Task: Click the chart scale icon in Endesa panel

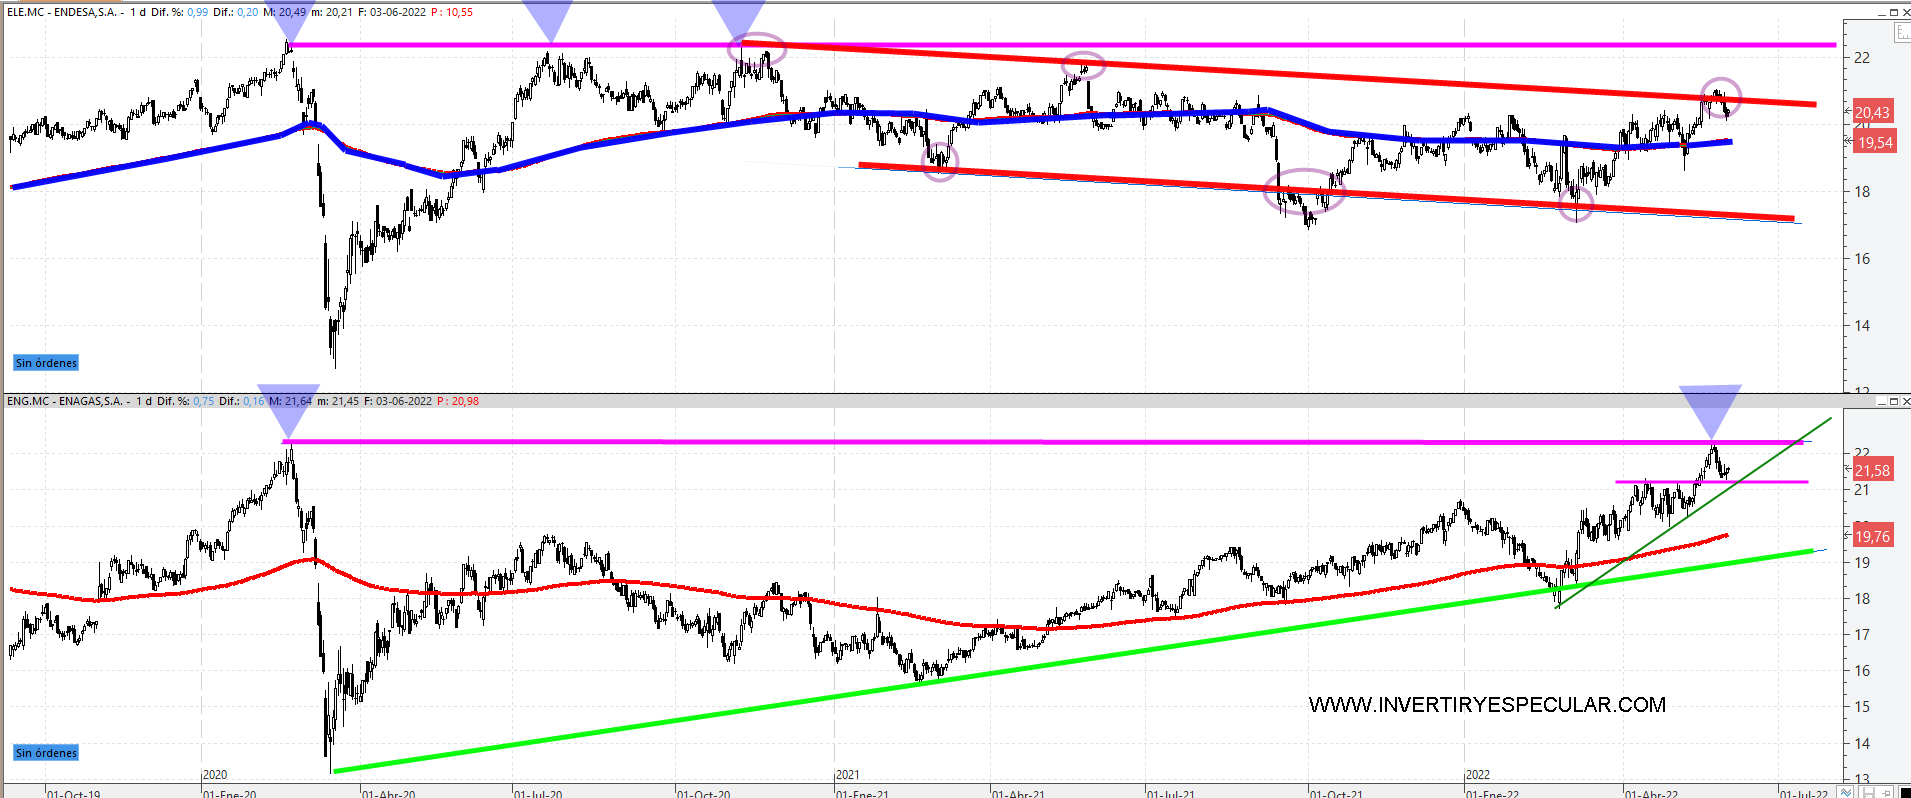Action: pyautogui.click(x=1901, y=32)
